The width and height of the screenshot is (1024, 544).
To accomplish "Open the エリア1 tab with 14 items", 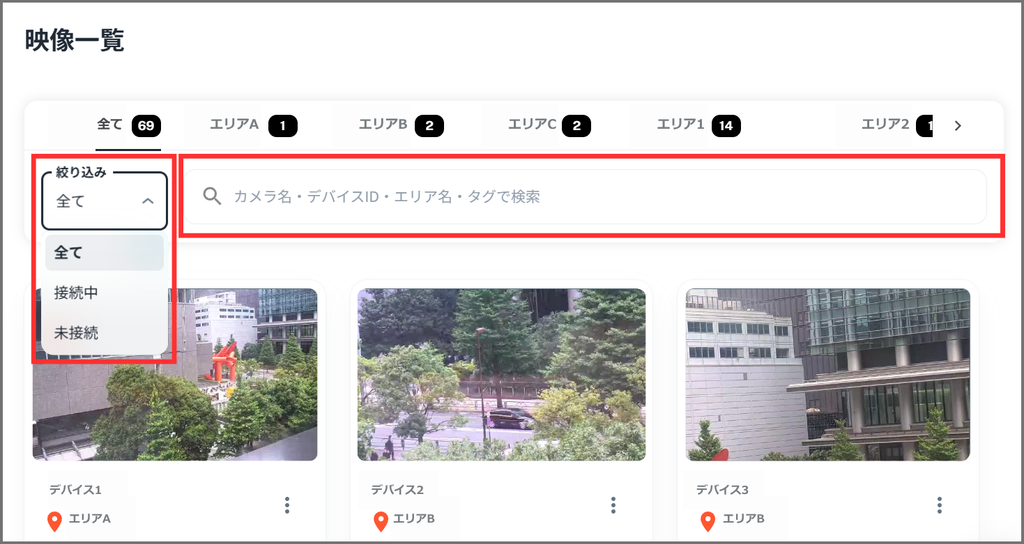I will pos(698,125).
